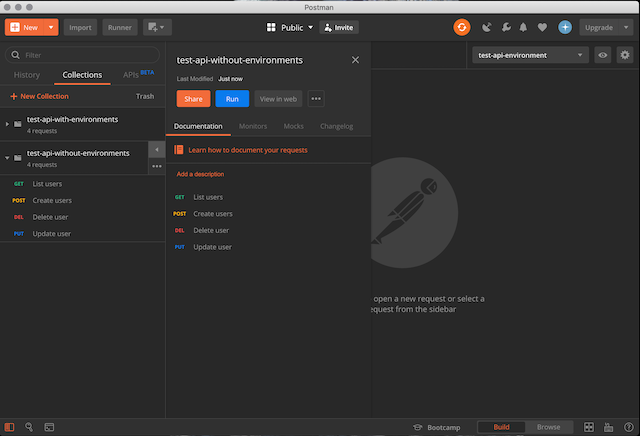Open environment quick look eye icon

pos(602,55)
